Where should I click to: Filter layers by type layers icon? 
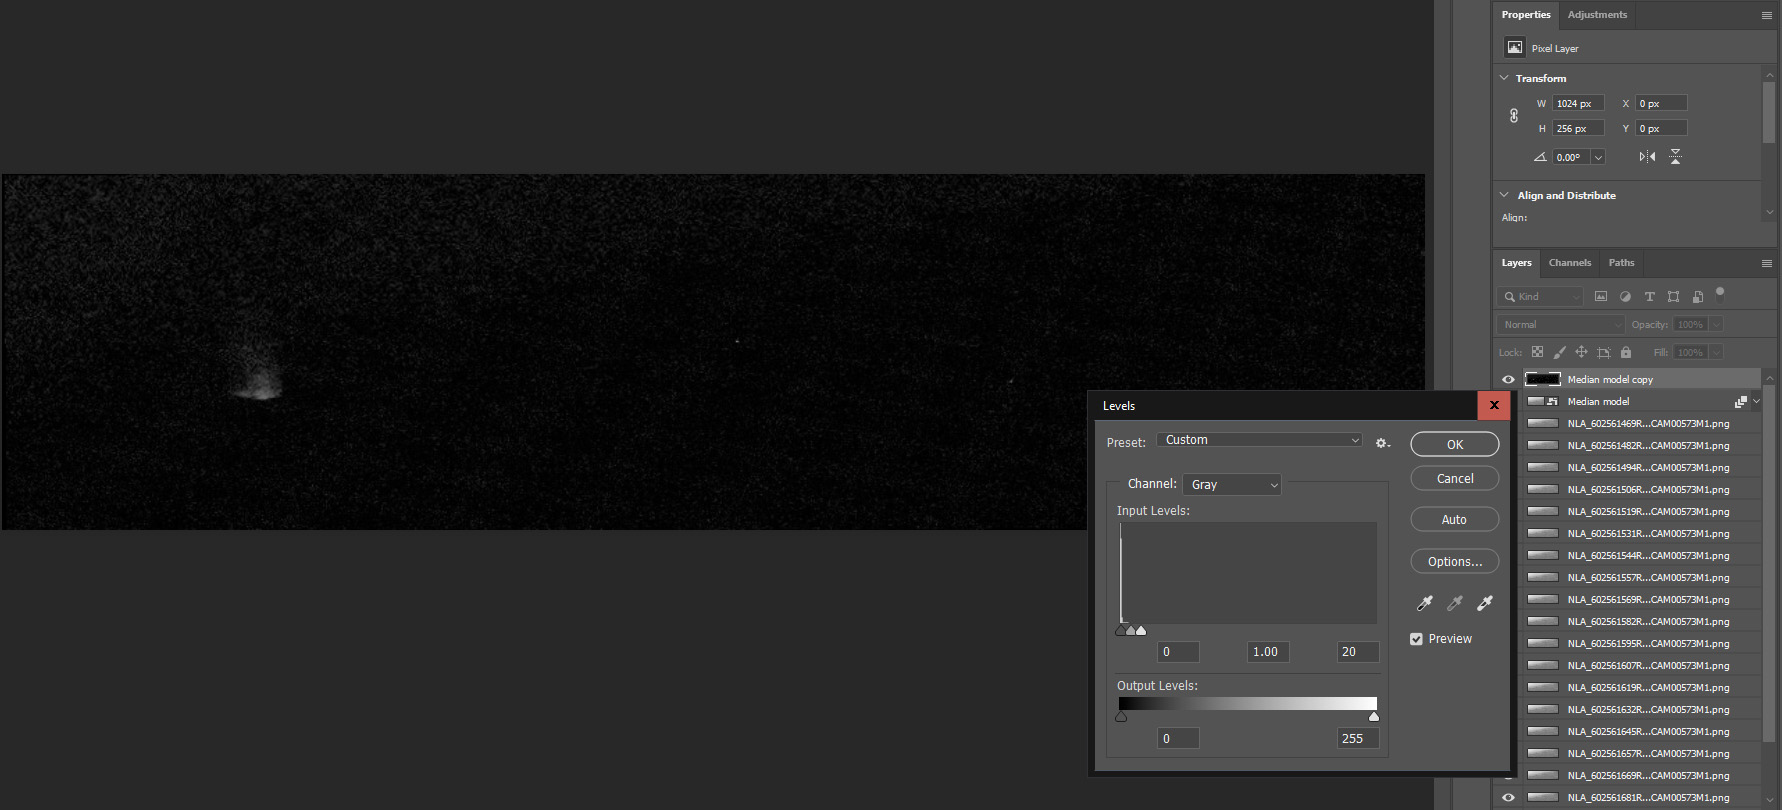[1649, 297]
